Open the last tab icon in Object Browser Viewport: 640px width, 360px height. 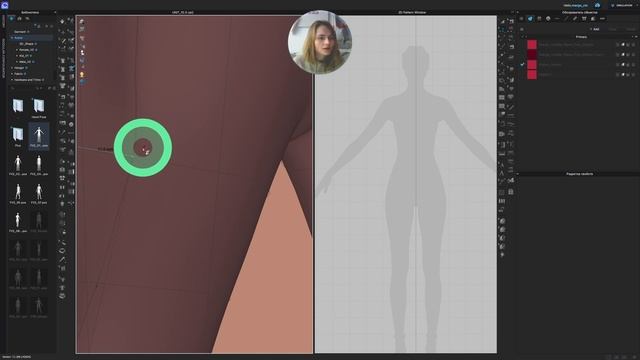pos(602,19)
